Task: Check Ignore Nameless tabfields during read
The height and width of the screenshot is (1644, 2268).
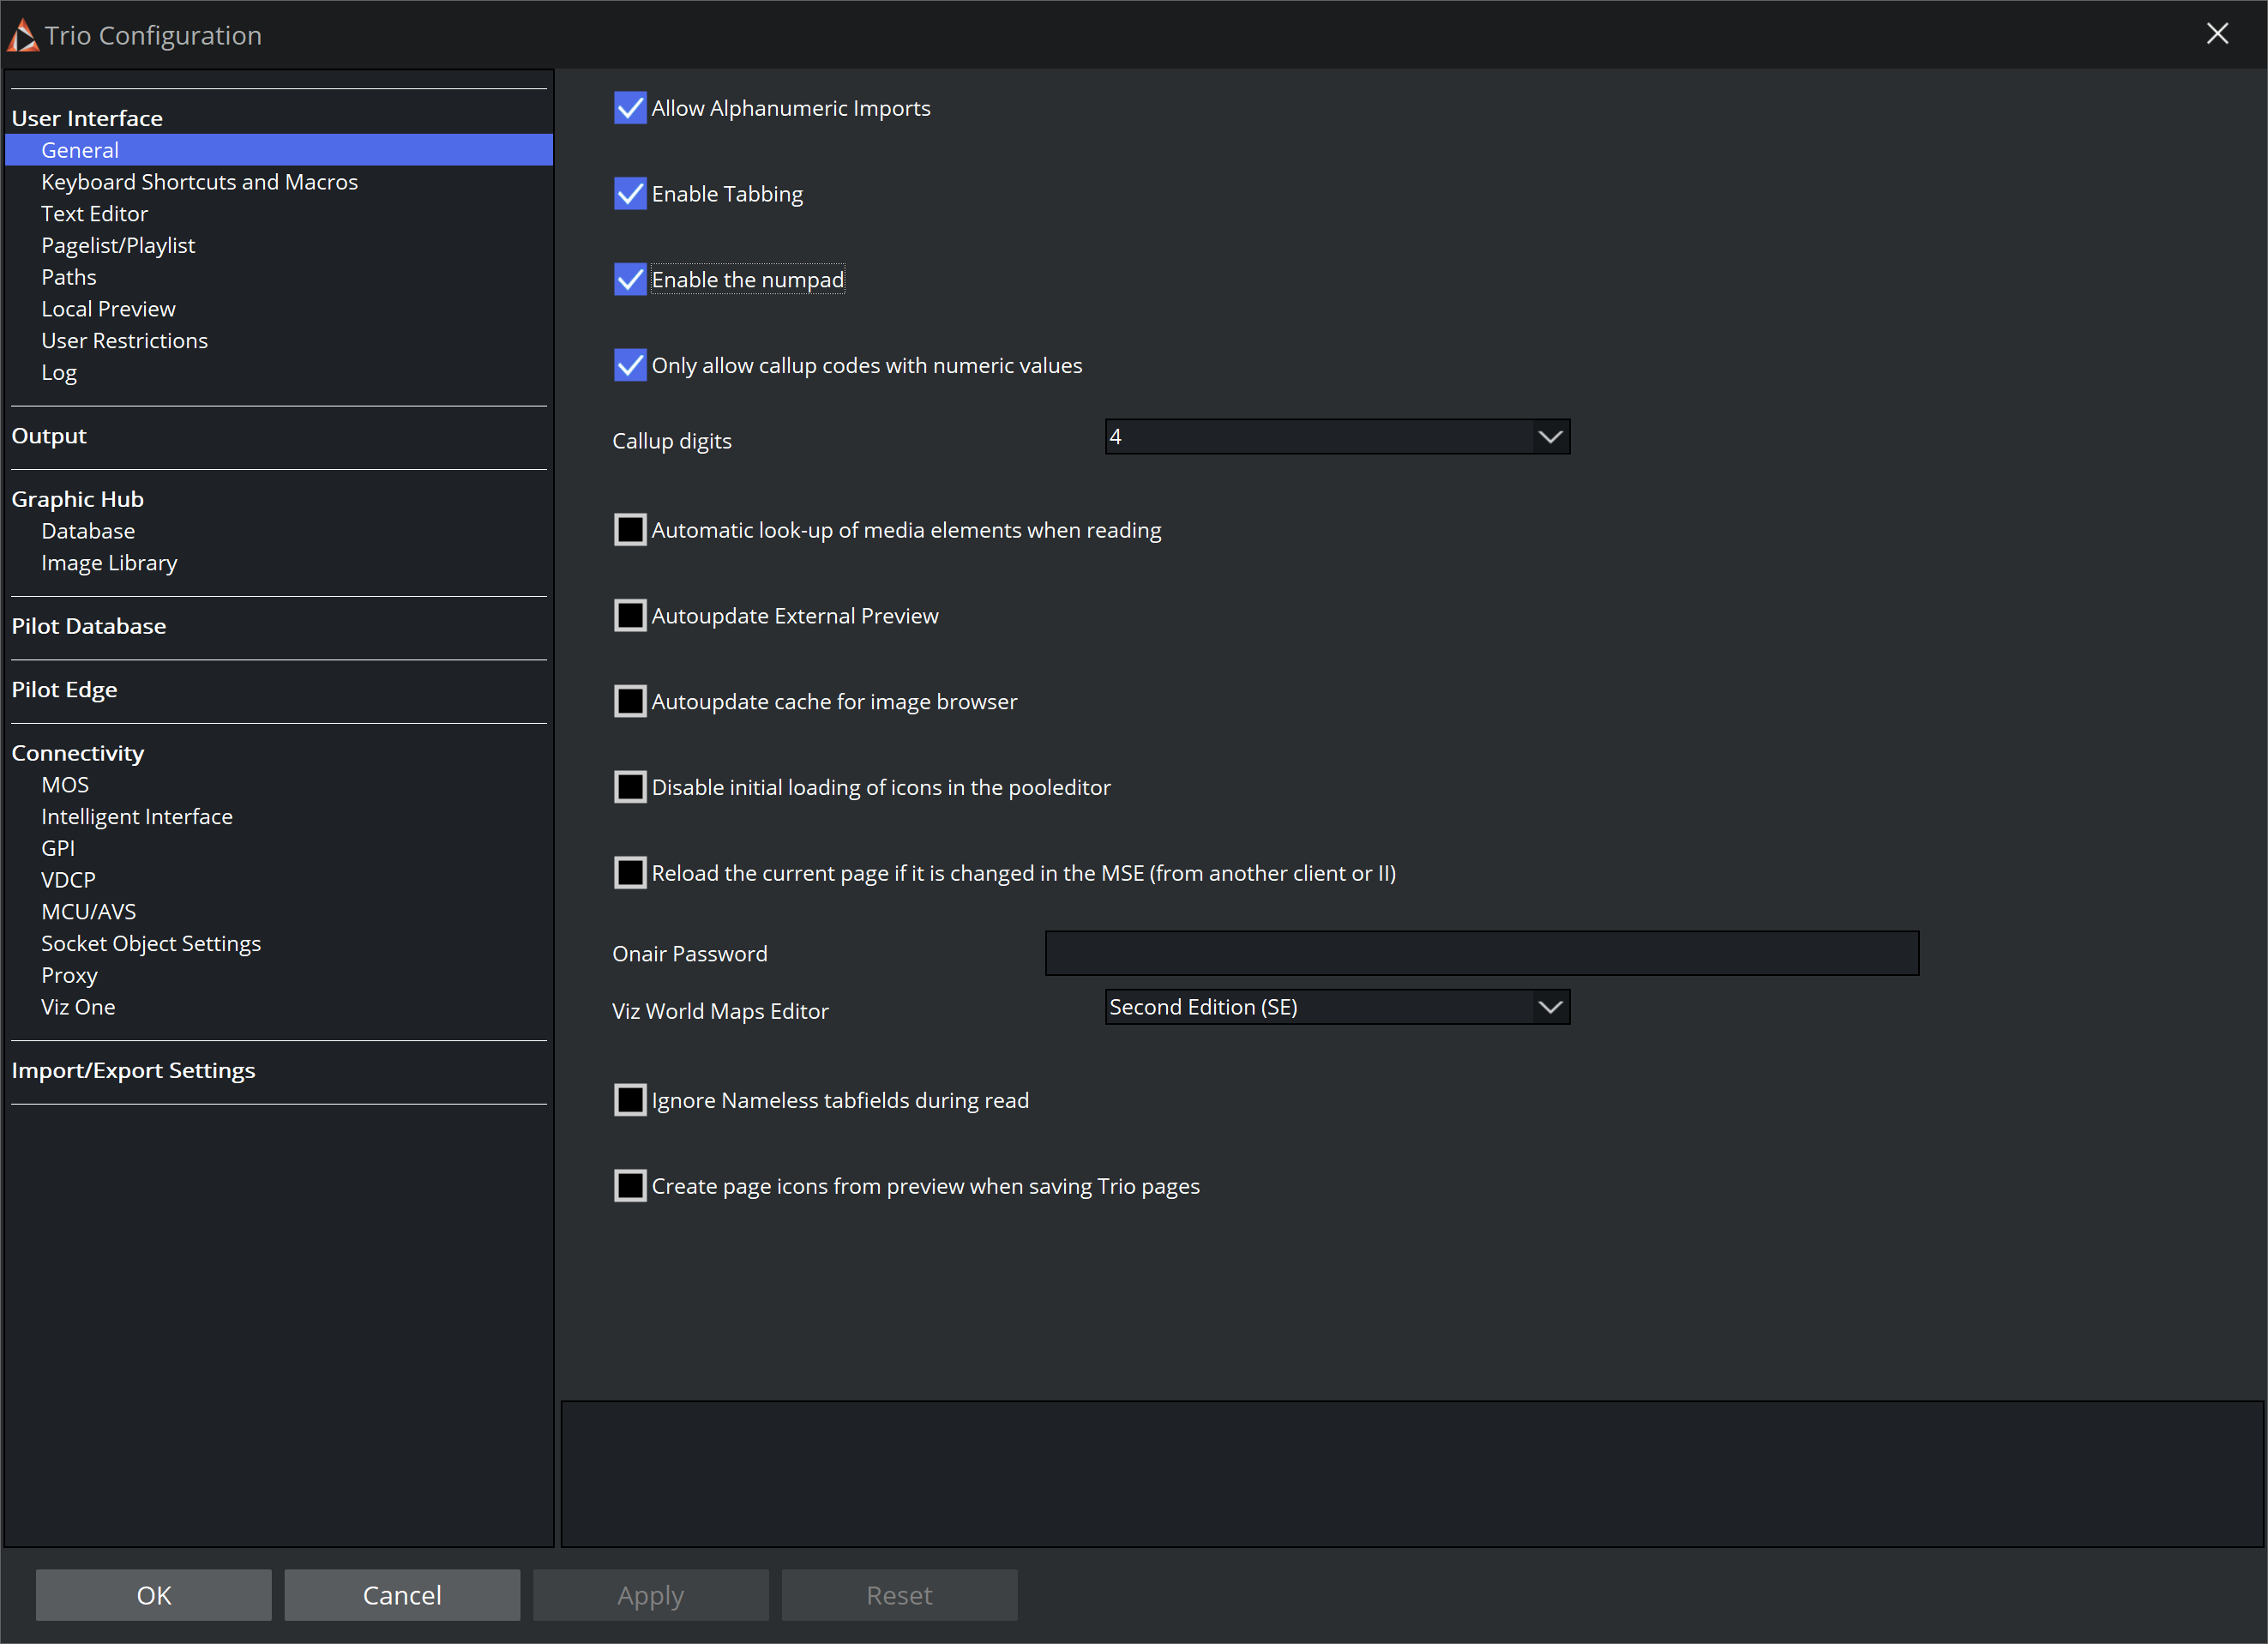Action: 630,1100
